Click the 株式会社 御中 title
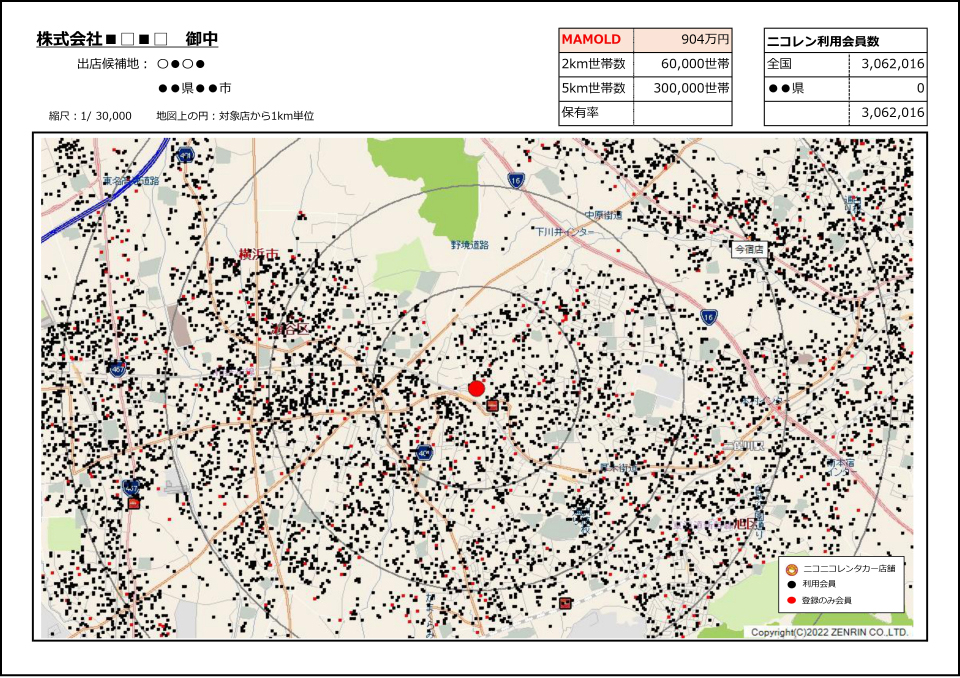The height and width of the screenshot is (678, 960). 127,39
